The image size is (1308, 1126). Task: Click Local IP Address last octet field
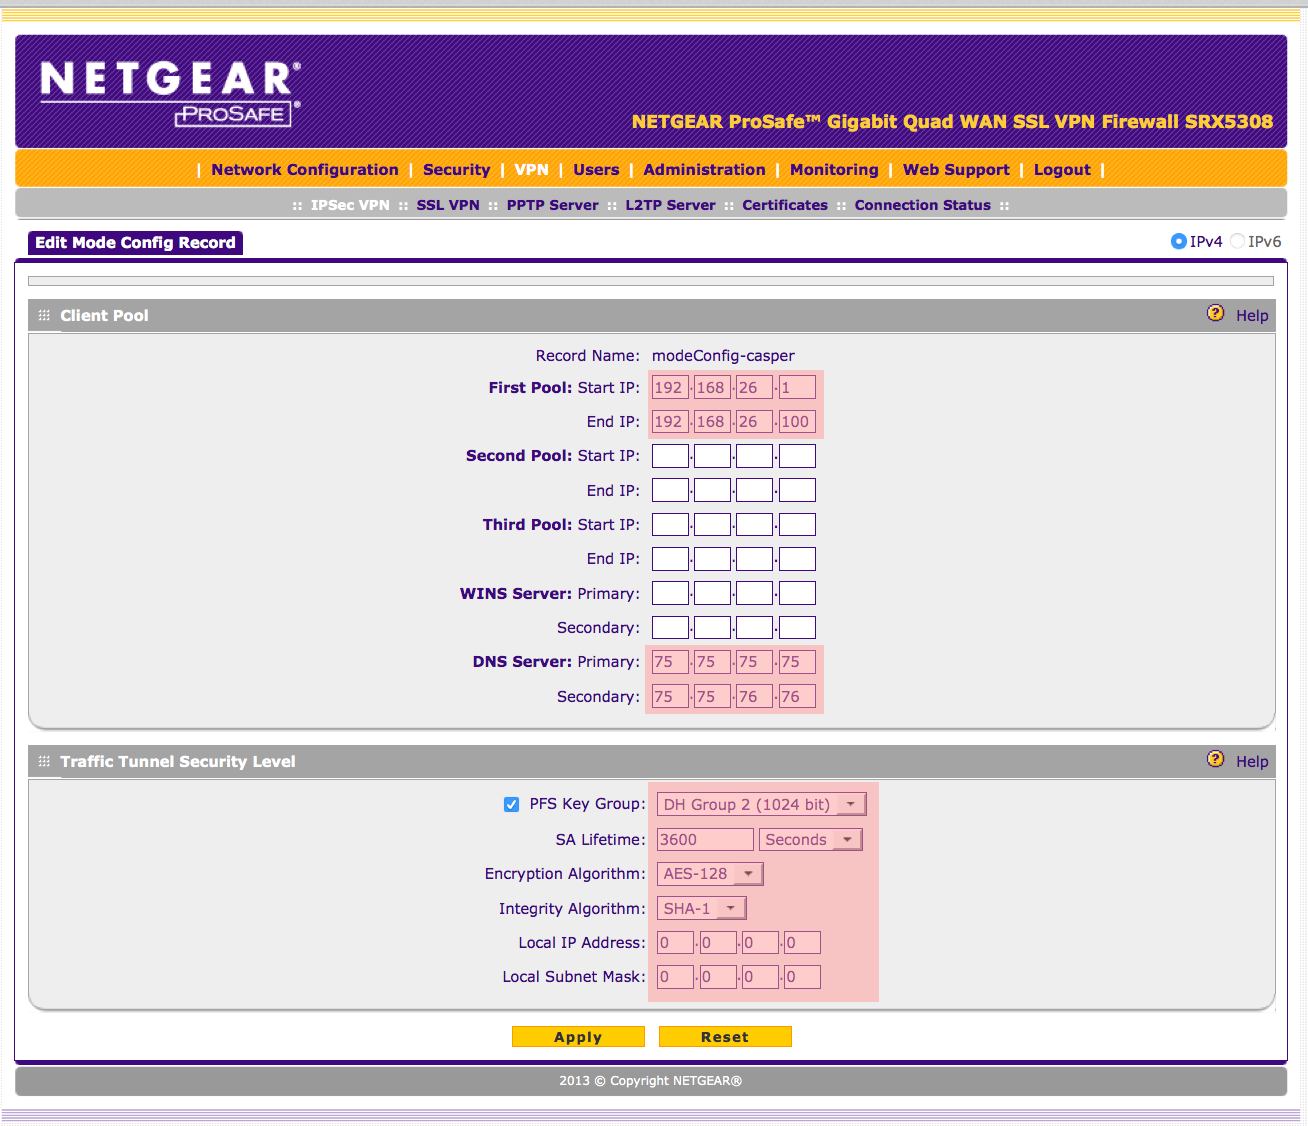[x=802, y=942]
